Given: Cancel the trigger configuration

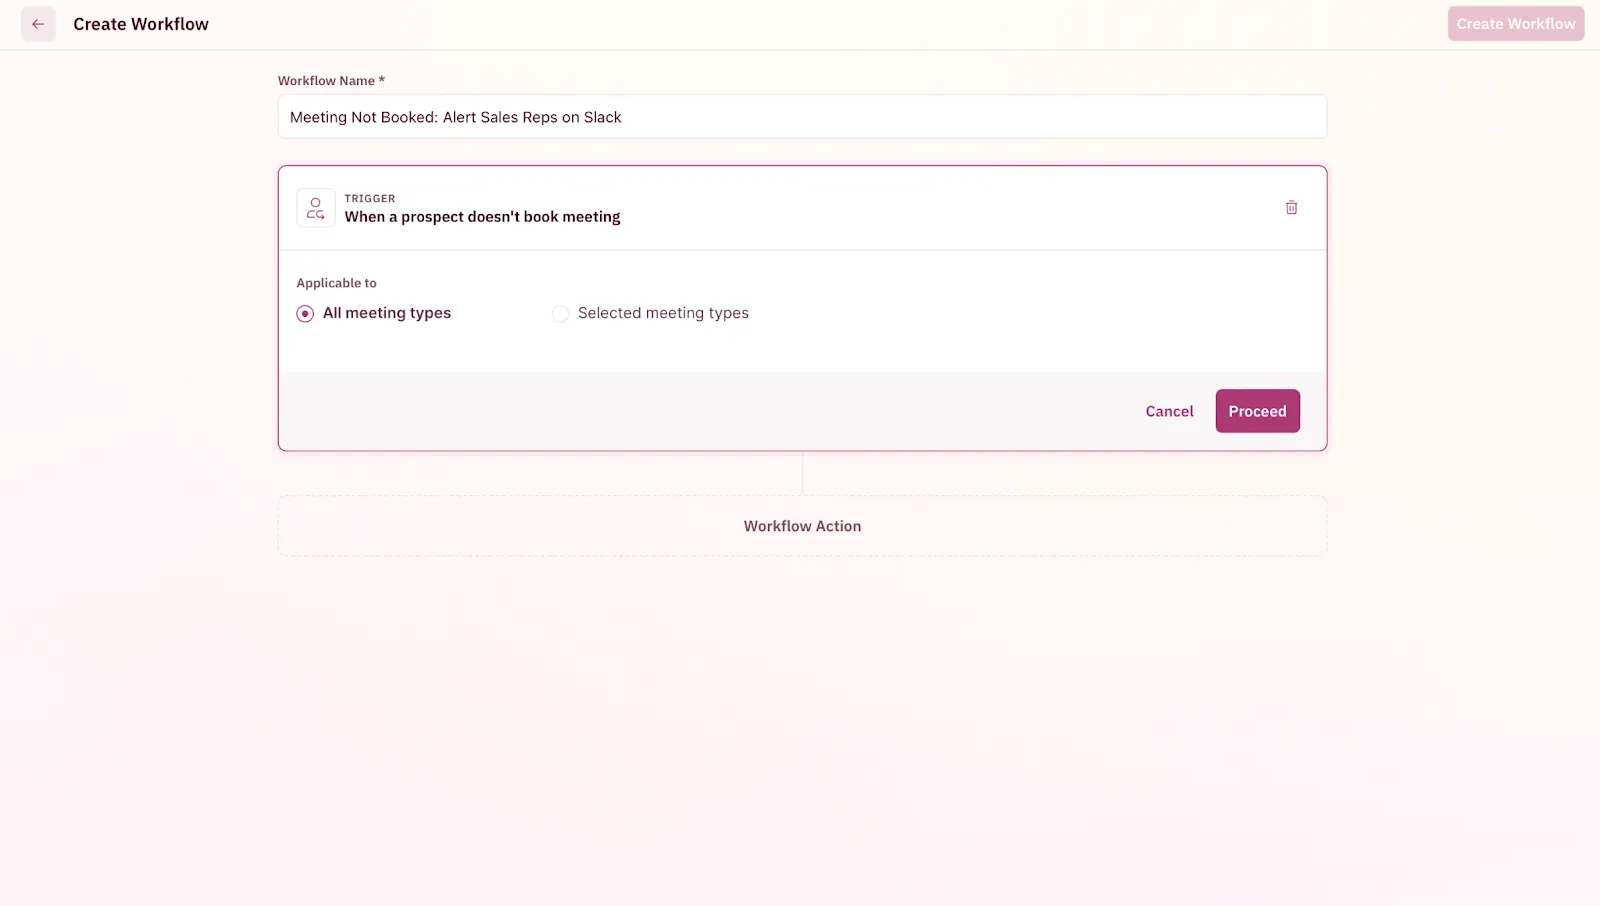Looking at the screenshot, I should 1169,411.
